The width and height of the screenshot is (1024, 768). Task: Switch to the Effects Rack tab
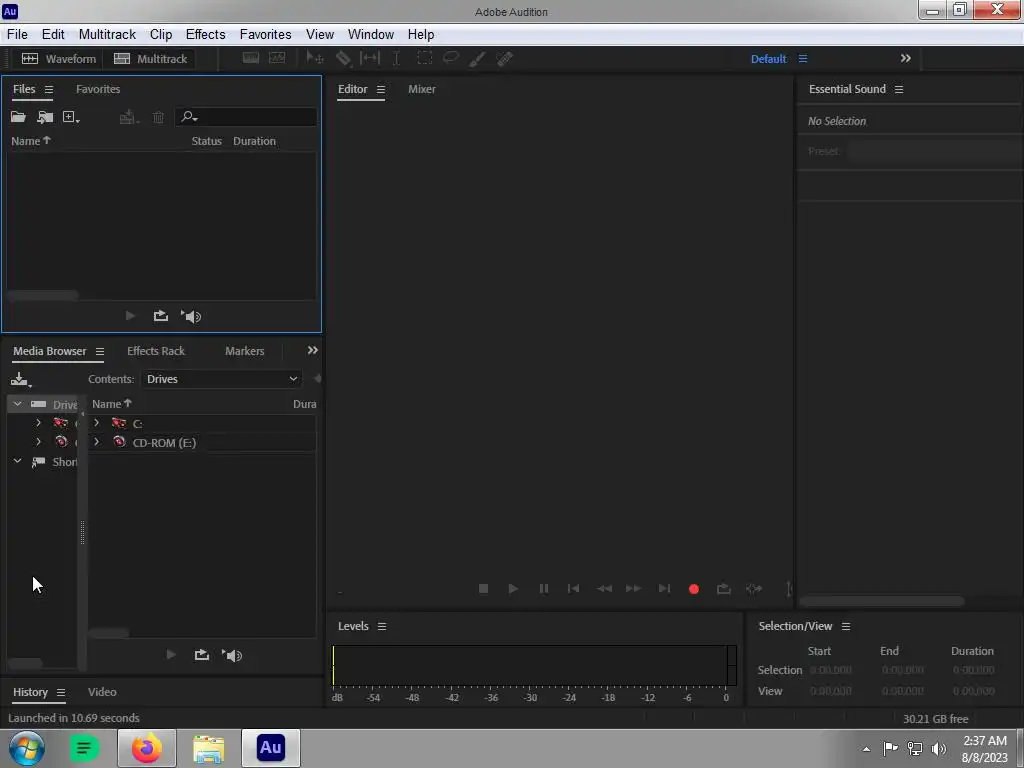(156, 351)
